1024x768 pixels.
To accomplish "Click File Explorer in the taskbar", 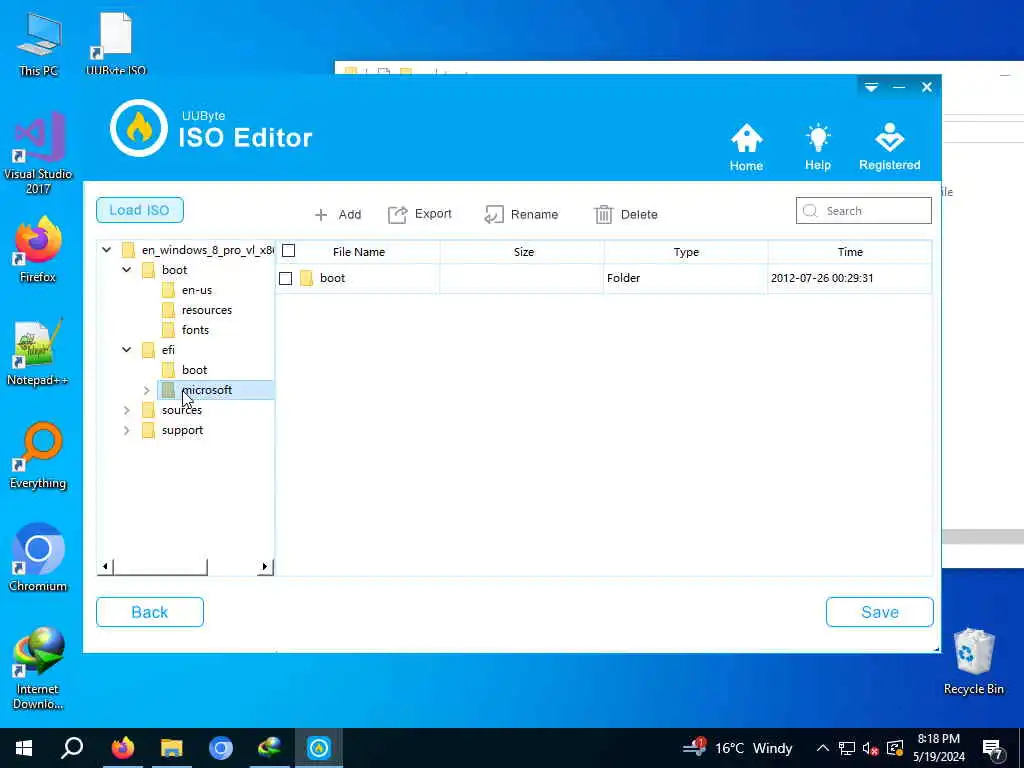I will (172, 748).
